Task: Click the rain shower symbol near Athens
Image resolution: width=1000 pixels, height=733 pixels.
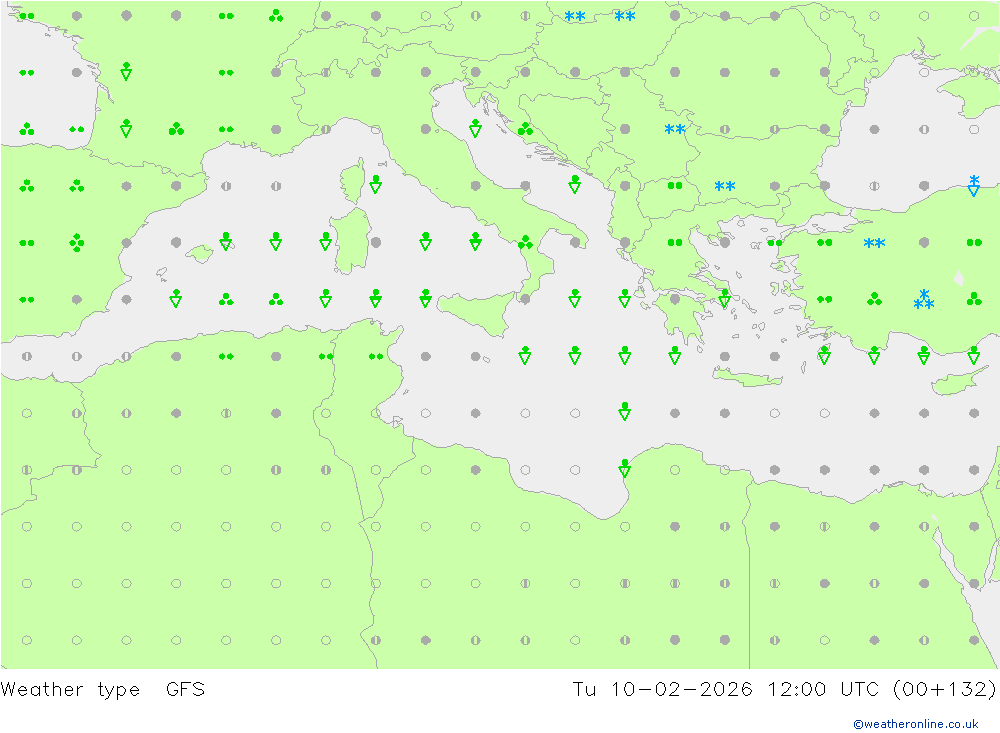Action: coord(725,298)
